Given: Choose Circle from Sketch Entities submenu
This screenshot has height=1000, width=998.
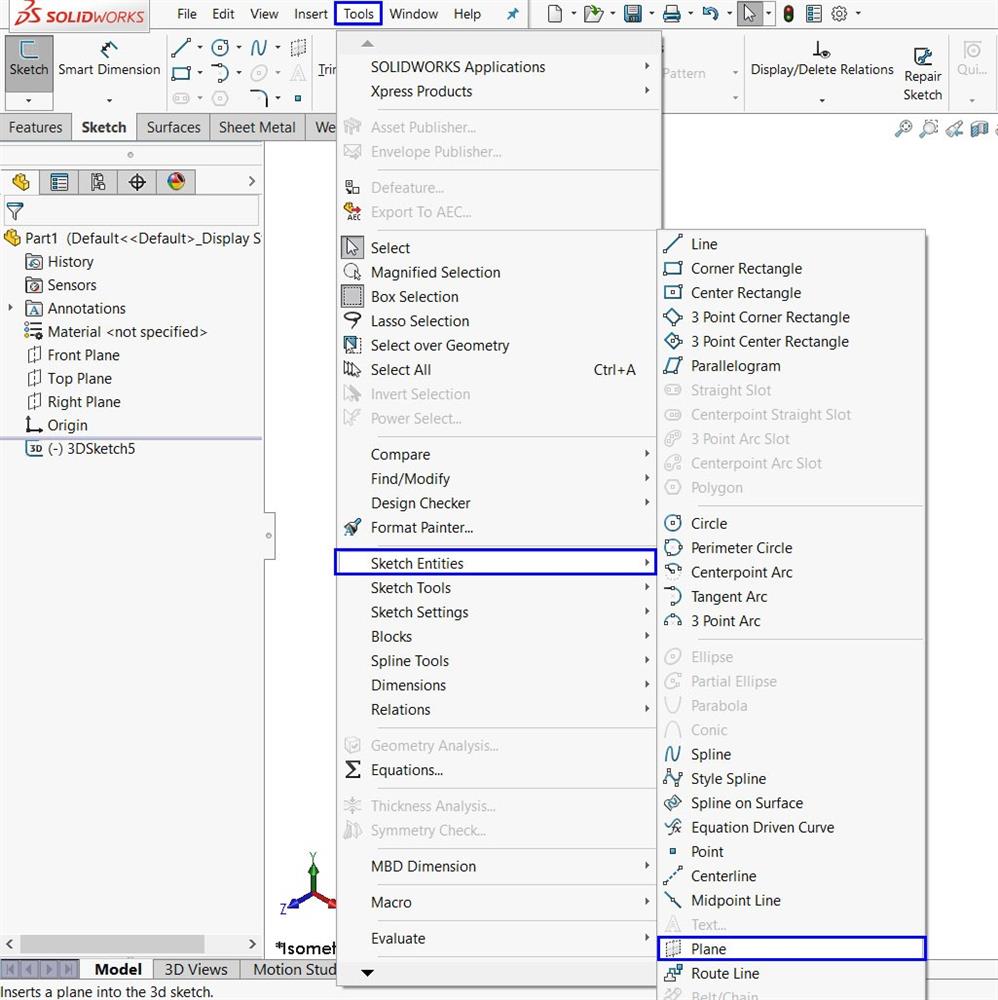Looking at the screenshot, I should click(x=791, y=524).
